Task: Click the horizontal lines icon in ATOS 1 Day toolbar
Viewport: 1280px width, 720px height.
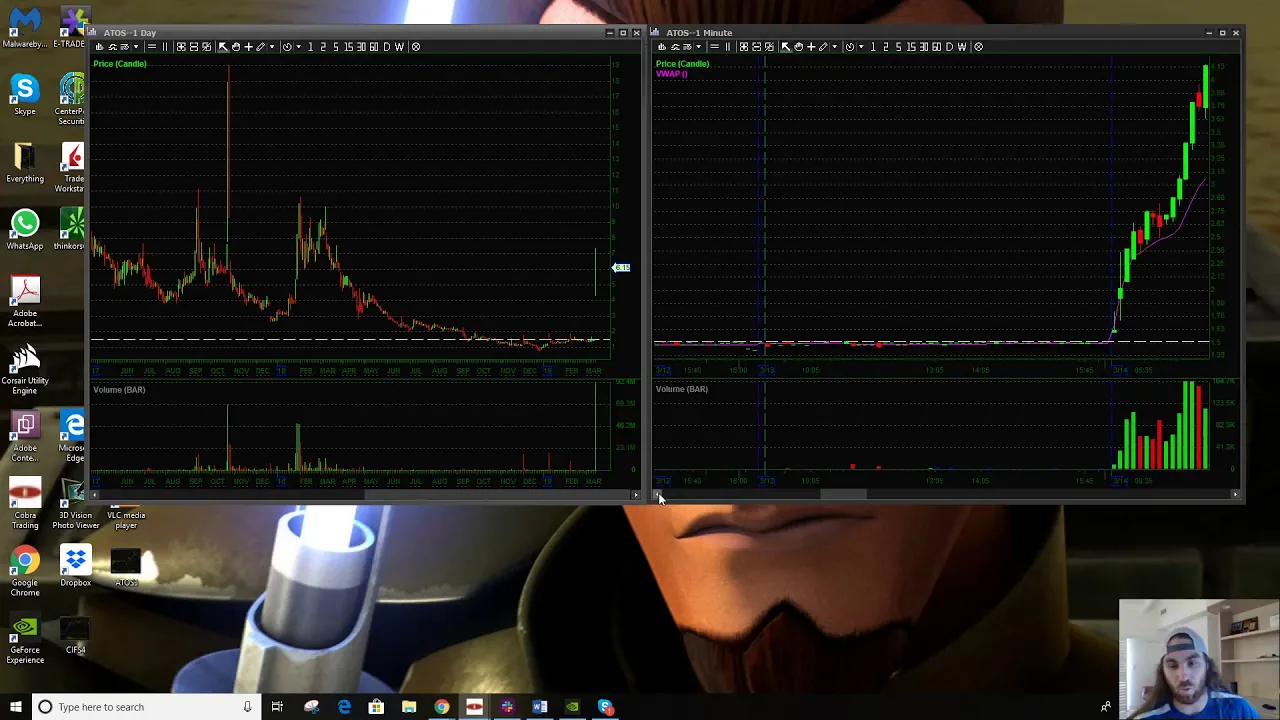Action: click(152, 46)
